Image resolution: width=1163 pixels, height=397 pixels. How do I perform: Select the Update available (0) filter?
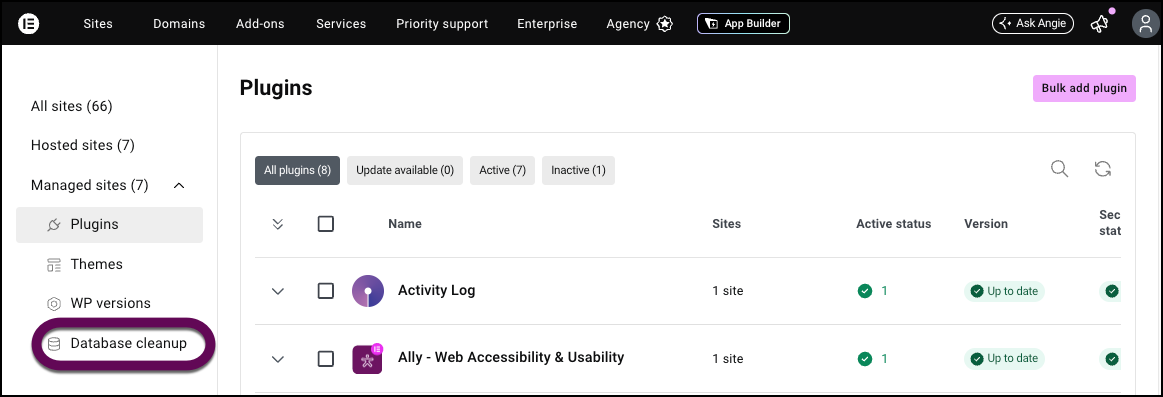[x=405, y=170]
